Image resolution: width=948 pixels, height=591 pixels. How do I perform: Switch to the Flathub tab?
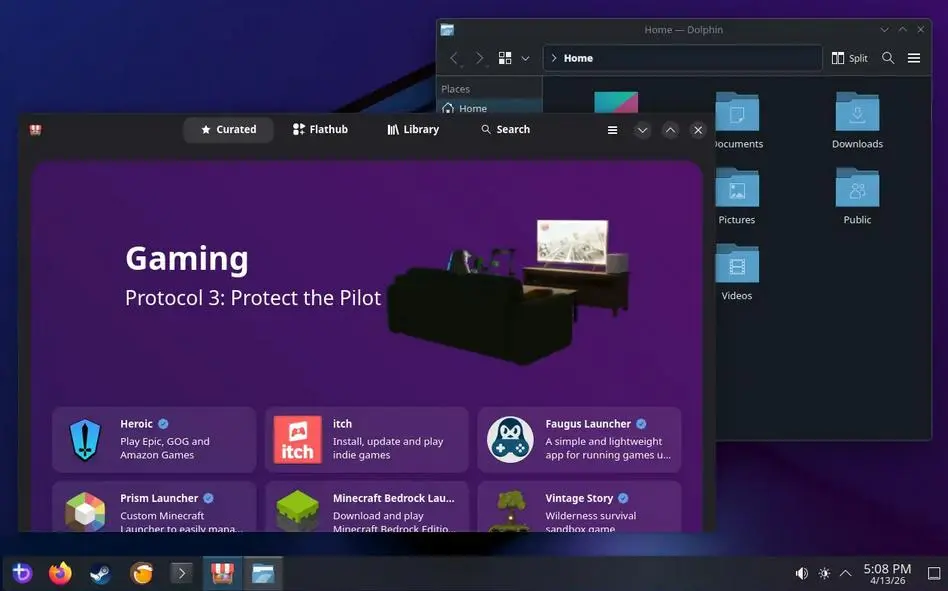(320, 129)
